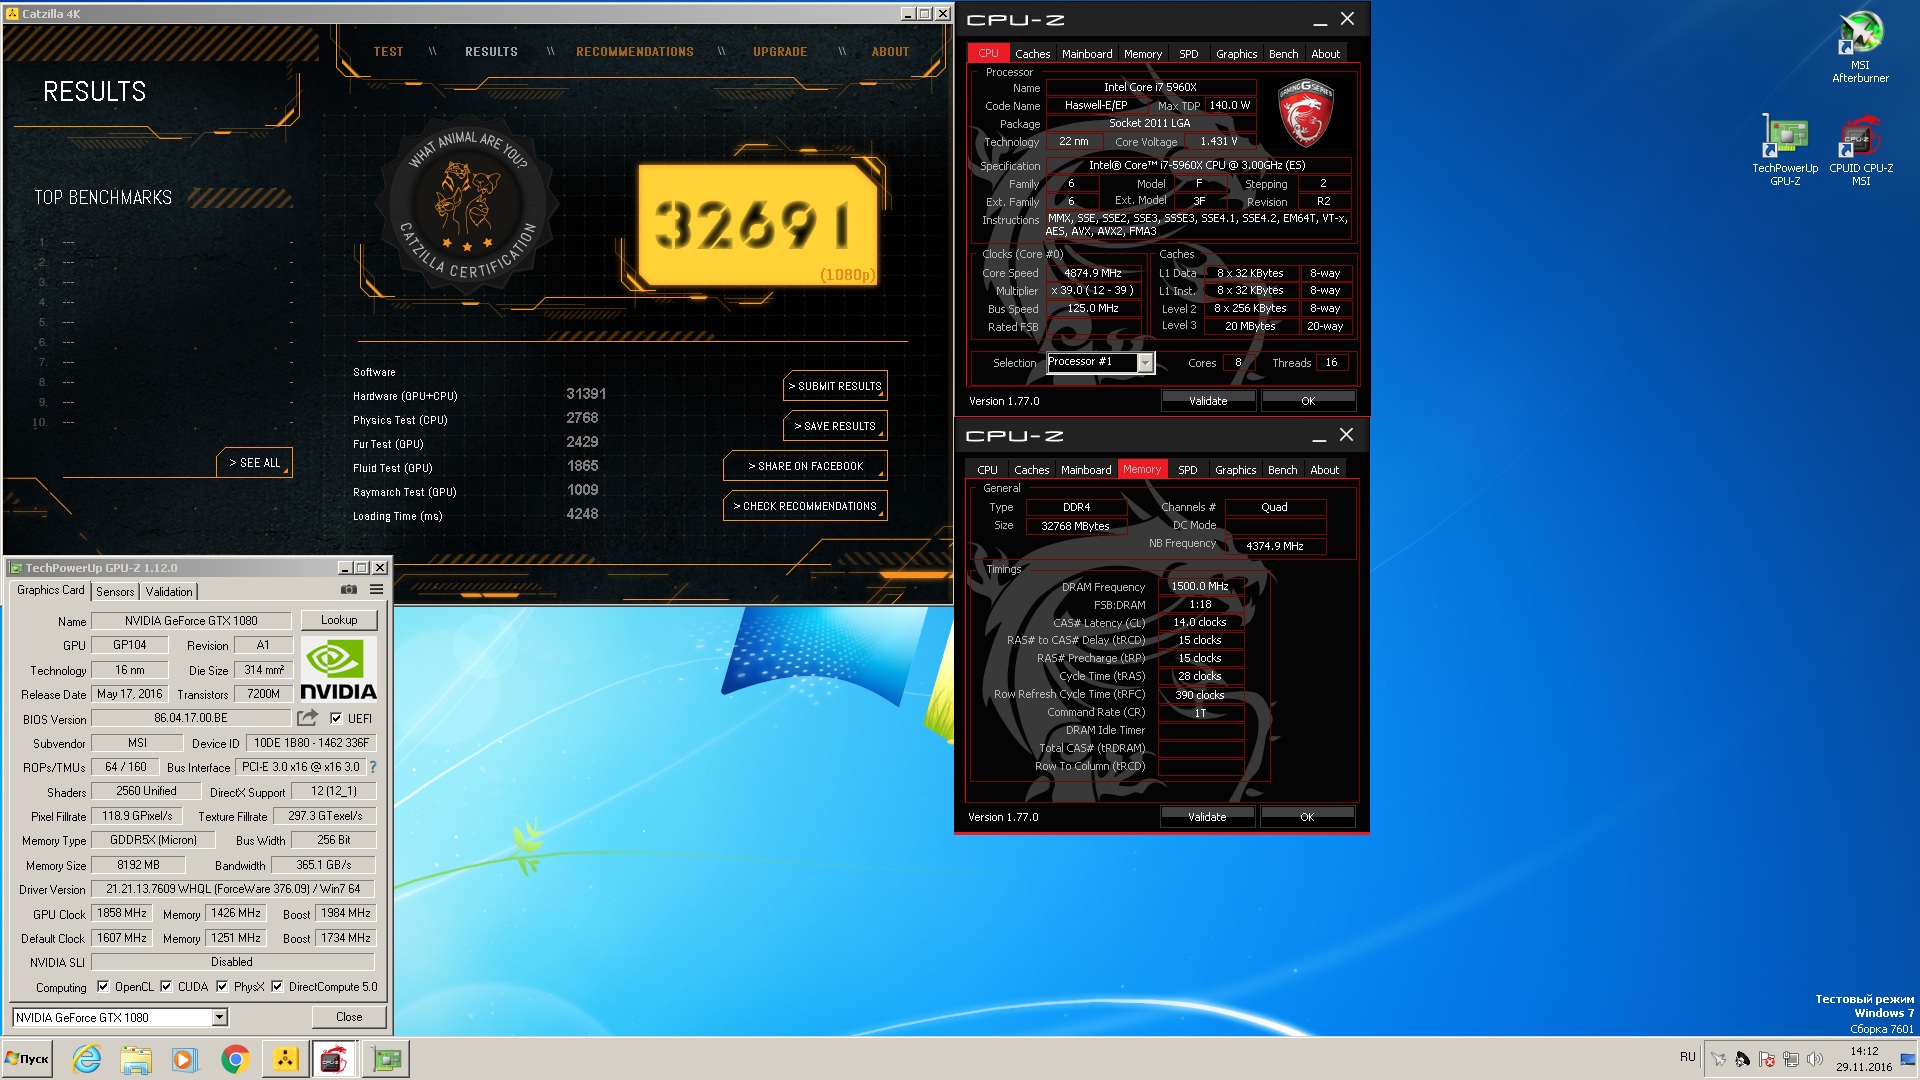Click SEE ALL top benchmarks button
This screenshot has width=1920, height=1080.
(255, 462)
